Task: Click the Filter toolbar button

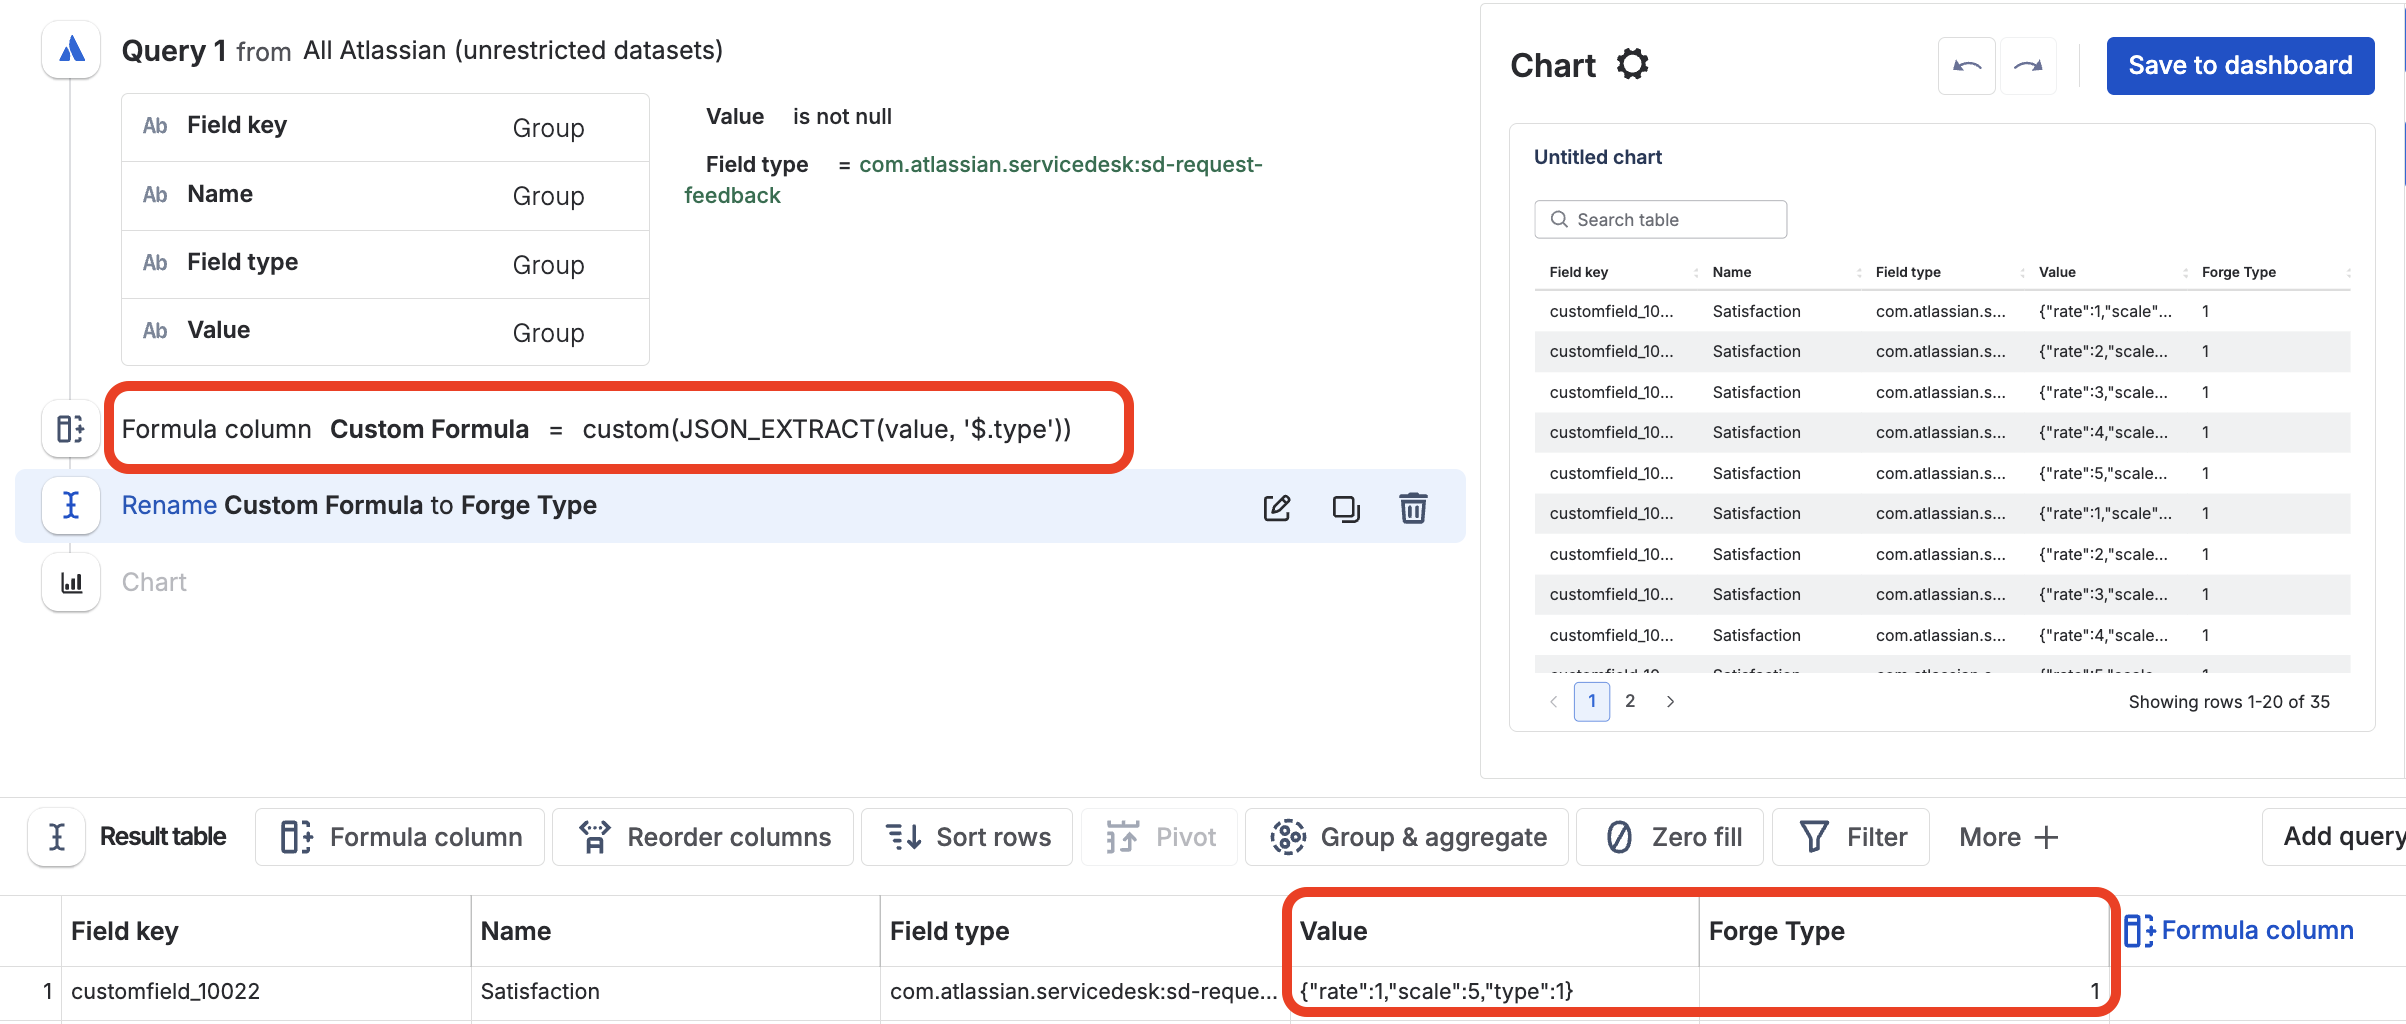Action: coord(1851,837)
